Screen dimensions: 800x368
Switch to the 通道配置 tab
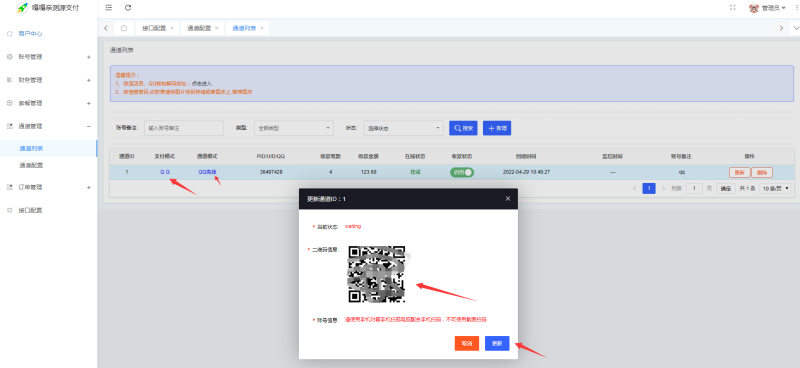pyautogui.click(x=199, y=28)
